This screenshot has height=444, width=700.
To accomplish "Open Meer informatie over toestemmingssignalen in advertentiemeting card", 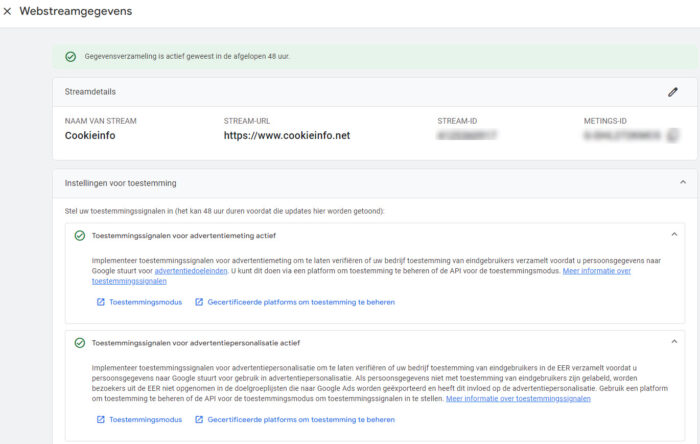I will click(596, 271).
